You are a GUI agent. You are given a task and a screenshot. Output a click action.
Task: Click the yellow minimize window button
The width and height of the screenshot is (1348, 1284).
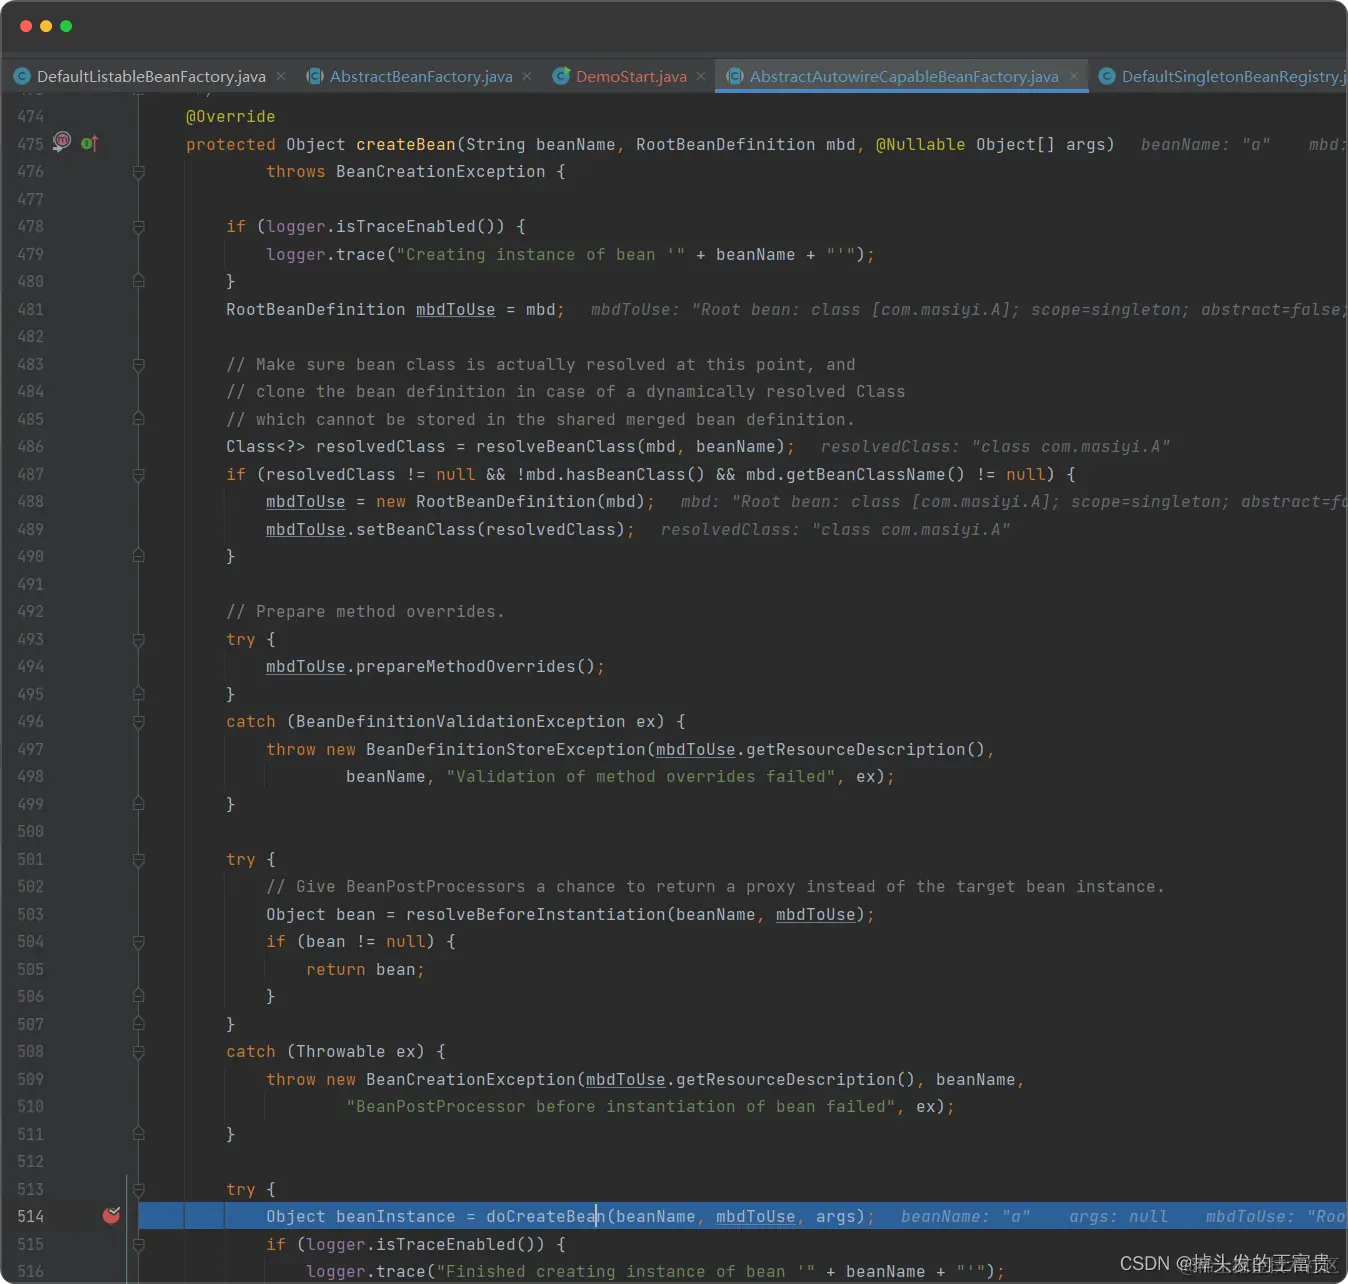click(46, 26)
